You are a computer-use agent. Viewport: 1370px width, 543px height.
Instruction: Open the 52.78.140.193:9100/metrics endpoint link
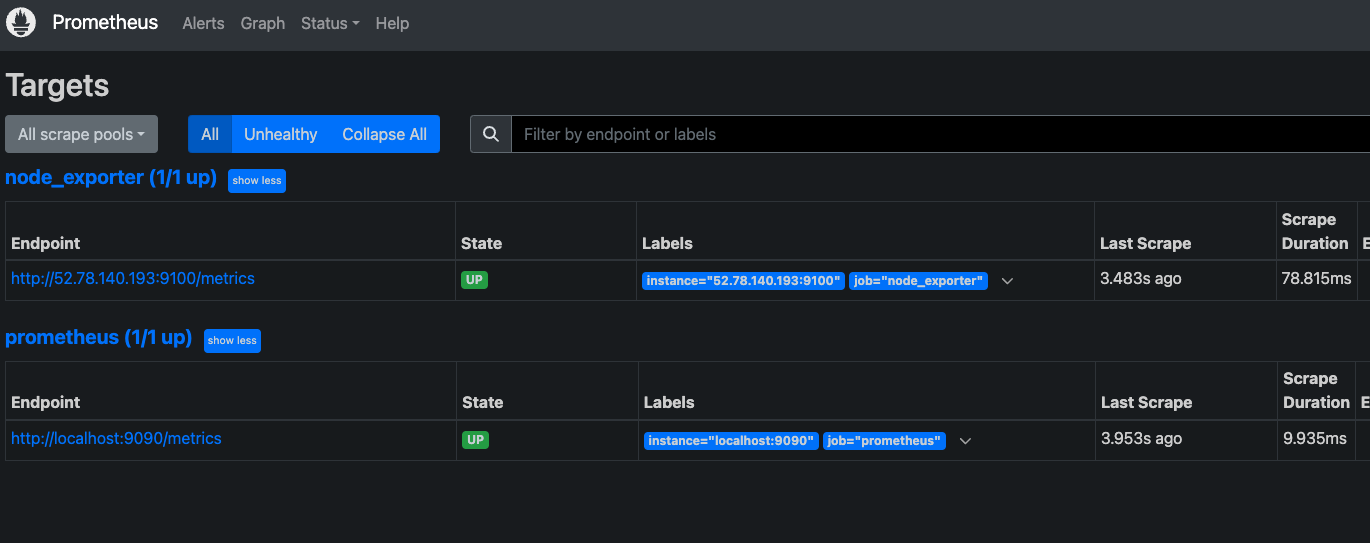[133, 278]
